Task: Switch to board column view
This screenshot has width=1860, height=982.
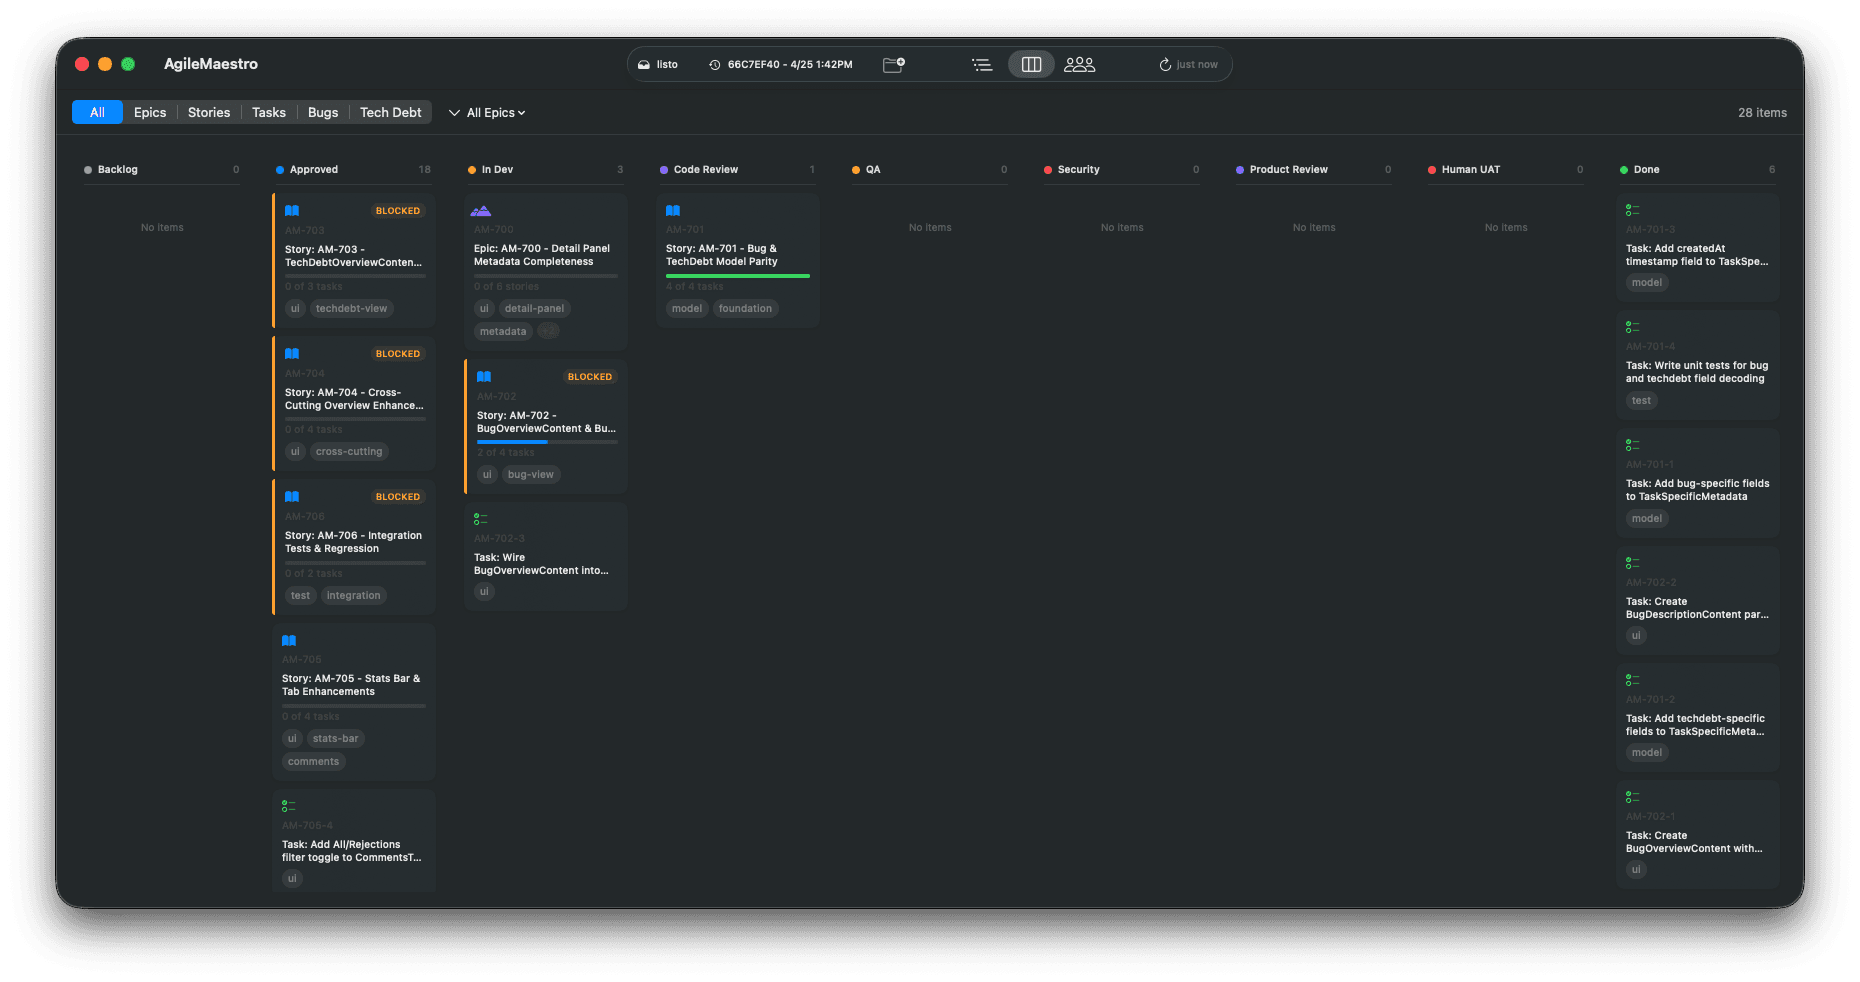Action: 1031,64
